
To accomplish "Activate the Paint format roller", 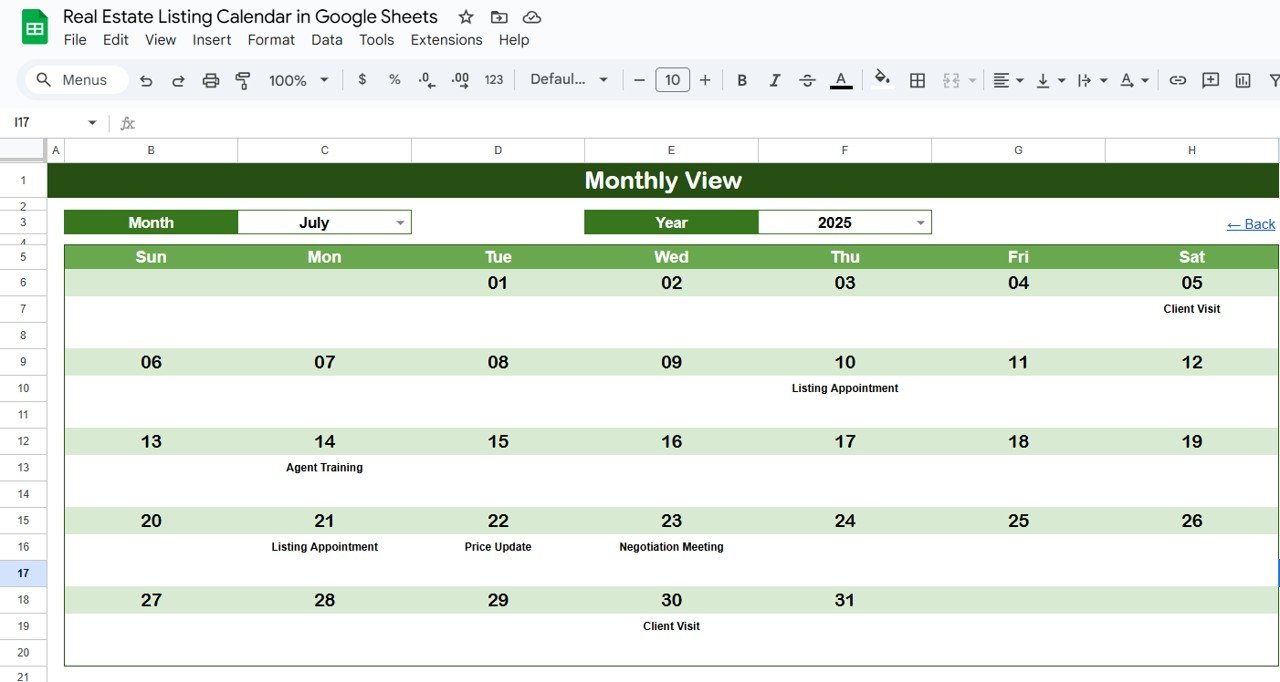I will pyautogui.click(x=242, y=80).
